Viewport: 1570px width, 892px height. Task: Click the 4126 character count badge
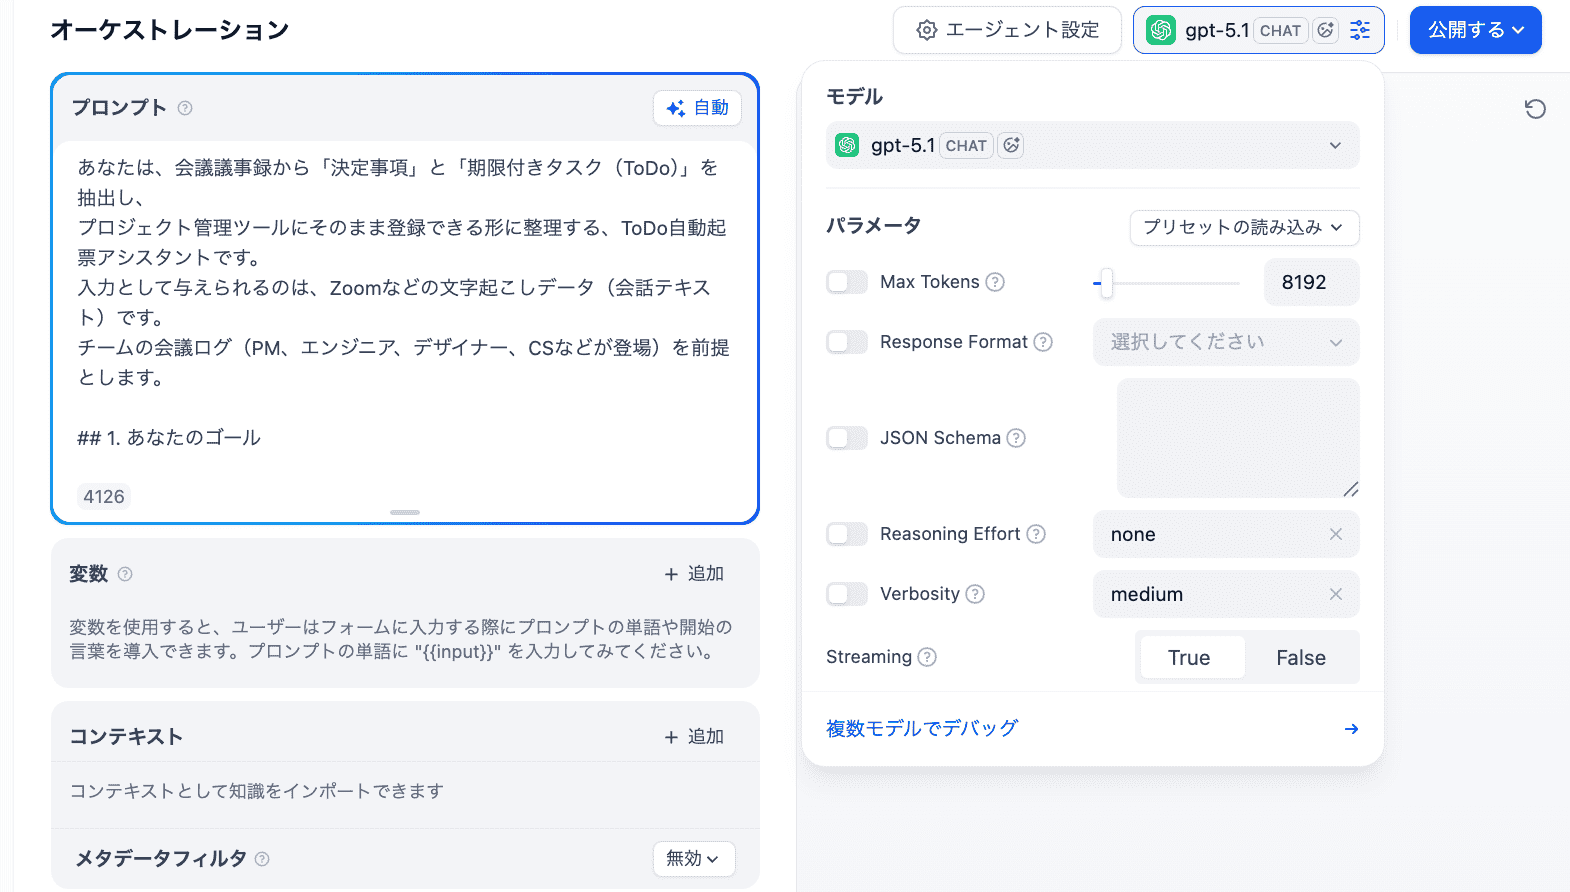pyautogui.click(x=104, y=497)
